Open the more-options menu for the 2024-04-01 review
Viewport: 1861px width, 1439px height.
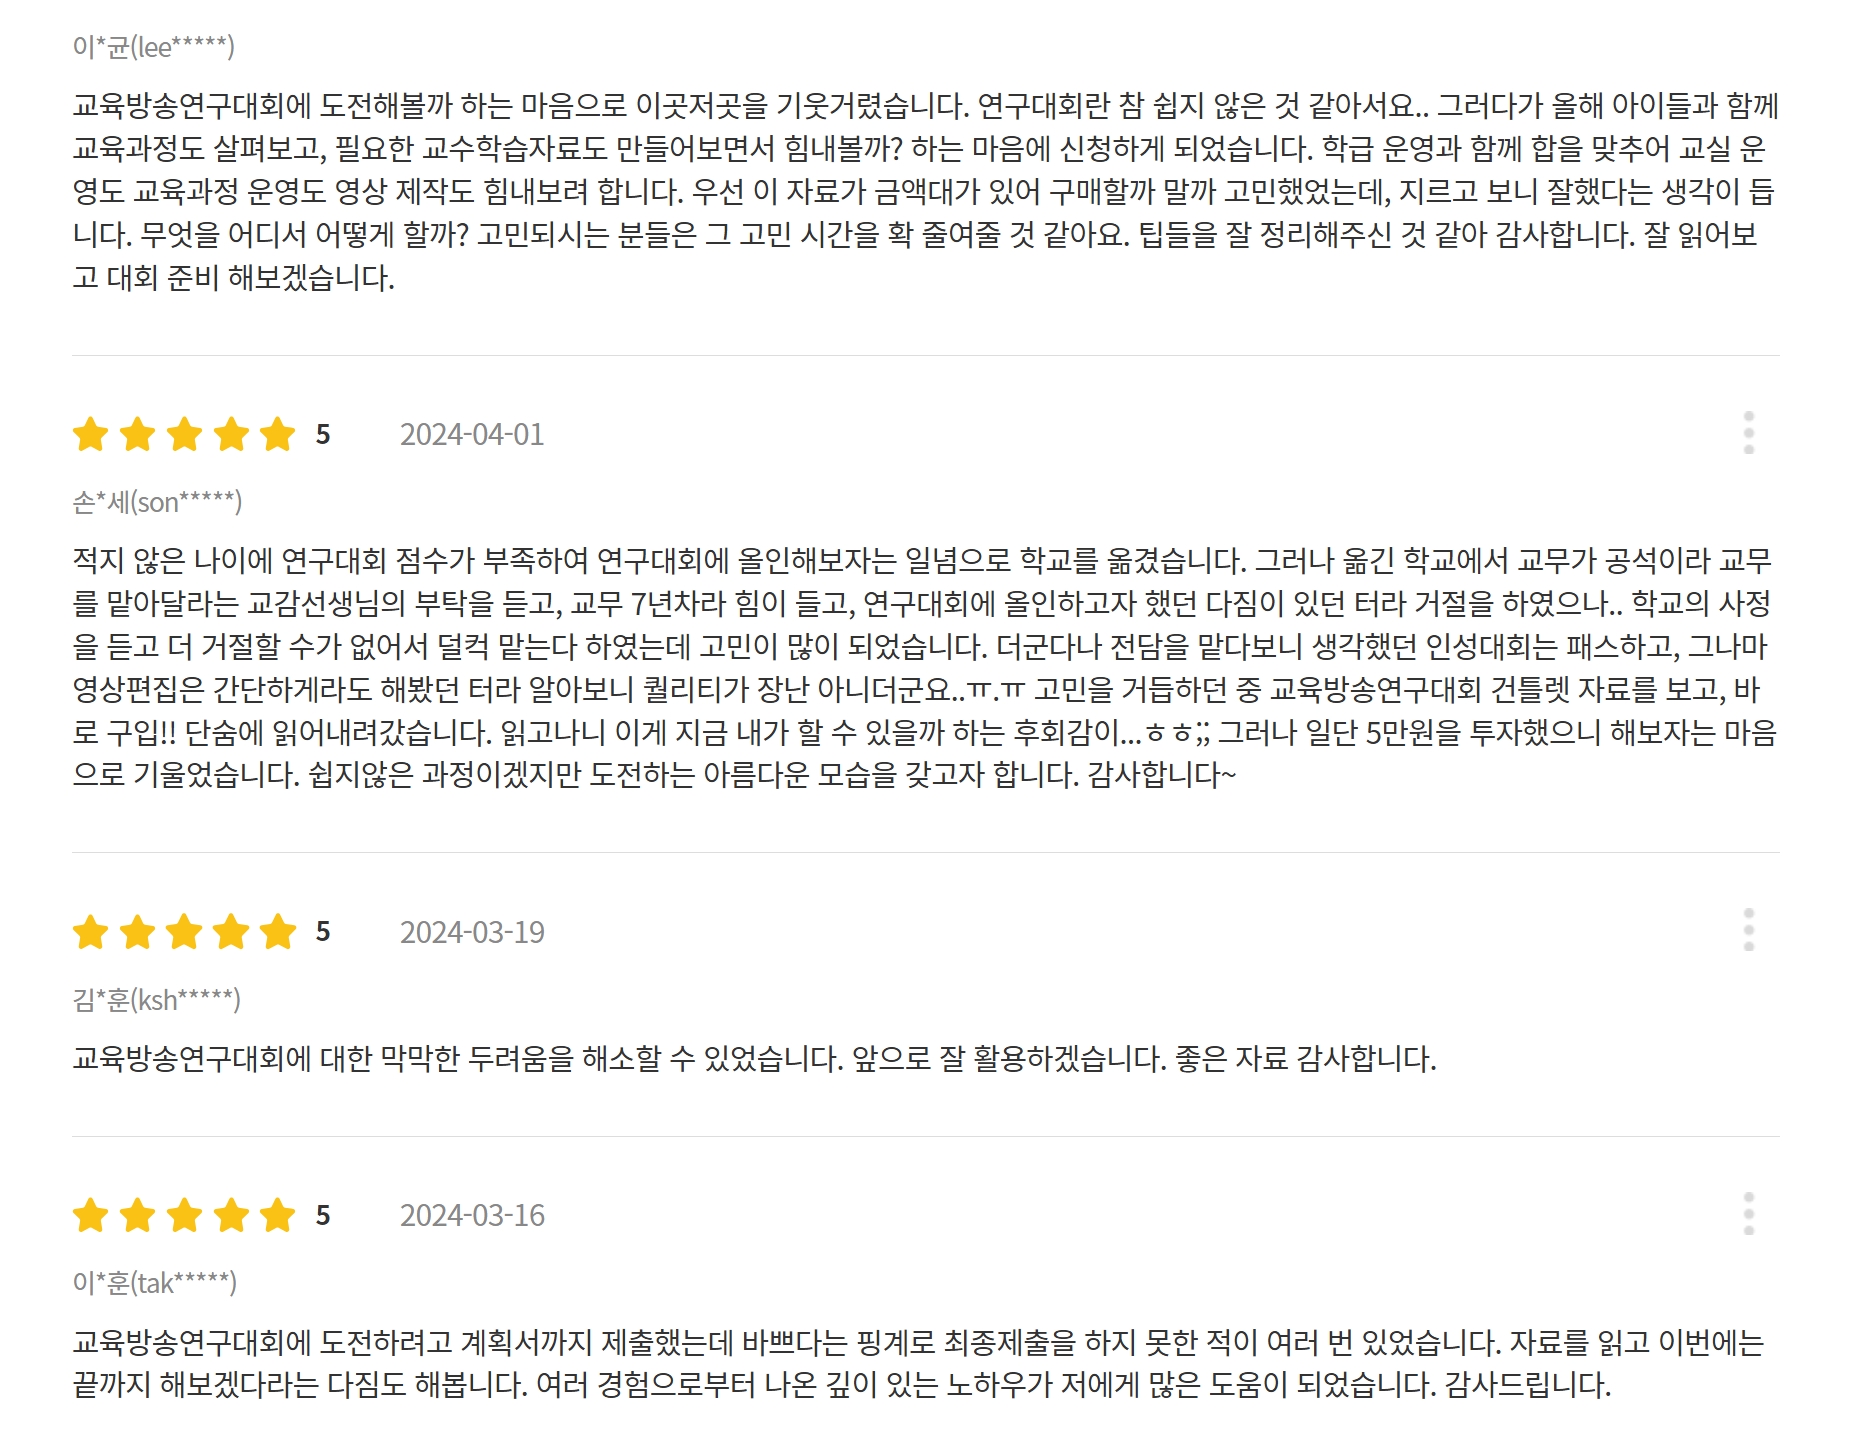point(1748,433)
